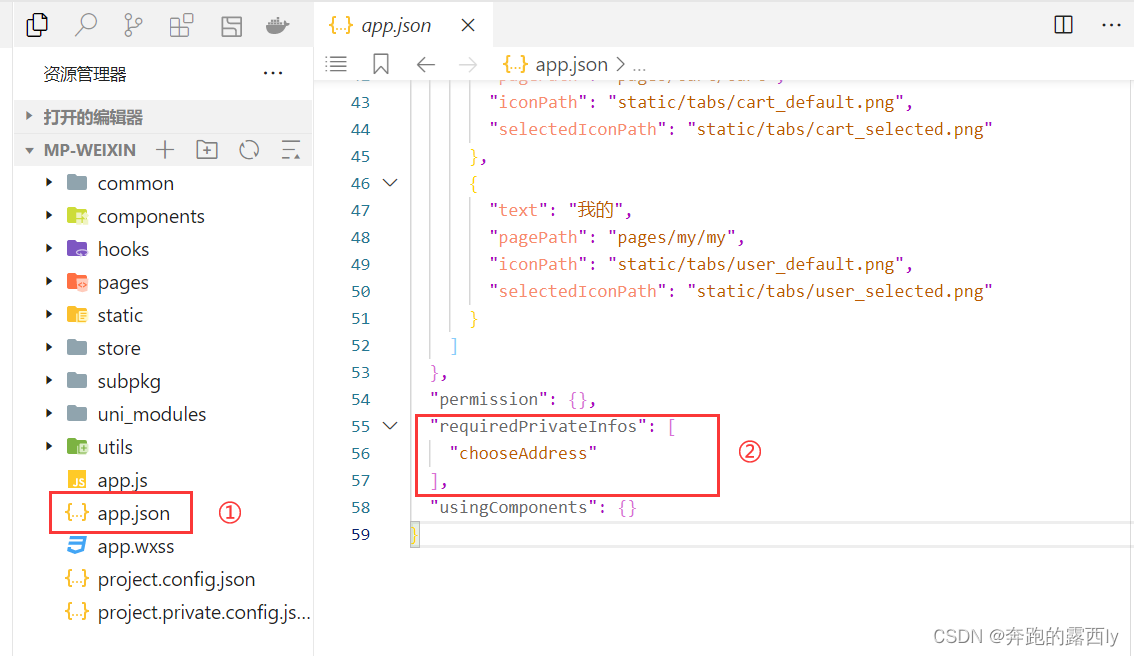Open the Extensions view
The height and width of the screenshot is (656, 1134).
(x=181, y=25)
